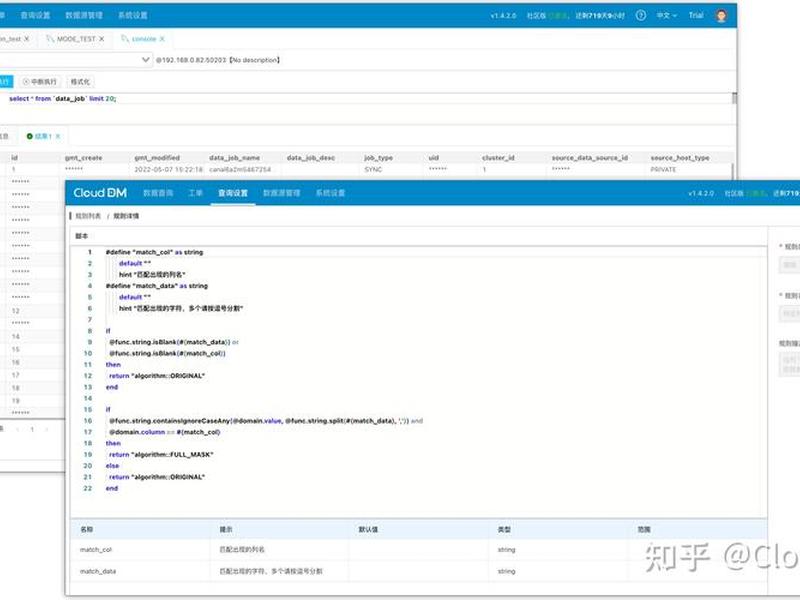Image resolution: width=800 pixels, height=600 pixels.
Task: Open 数据查询 in the front window menu
Action: pyautogui.click(x=158, y=193)
